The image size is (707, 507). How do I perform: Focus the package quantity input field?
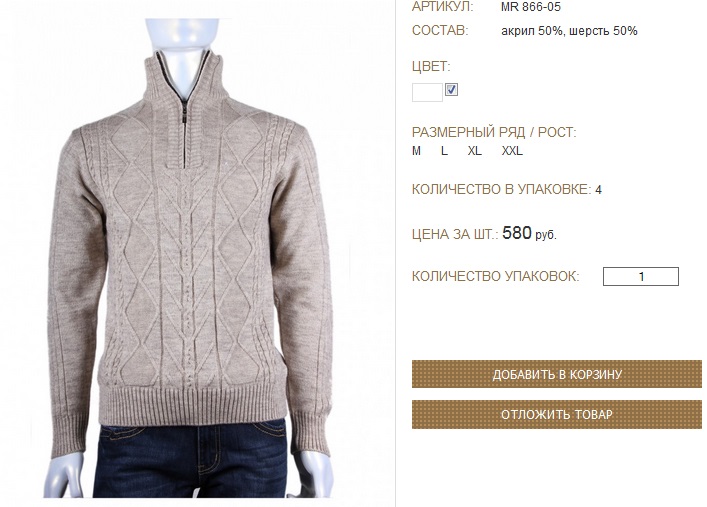point(641,277)
